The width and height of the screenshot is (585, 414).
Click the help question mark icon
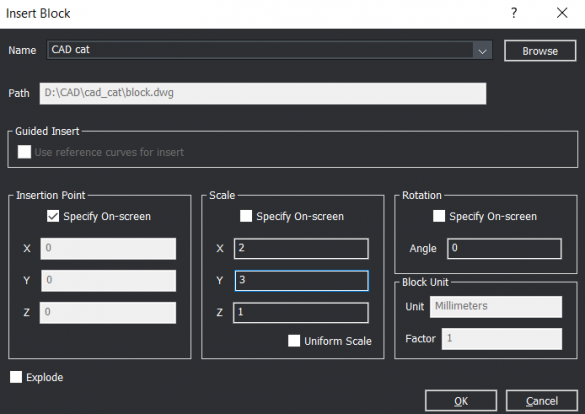point(514,13)
